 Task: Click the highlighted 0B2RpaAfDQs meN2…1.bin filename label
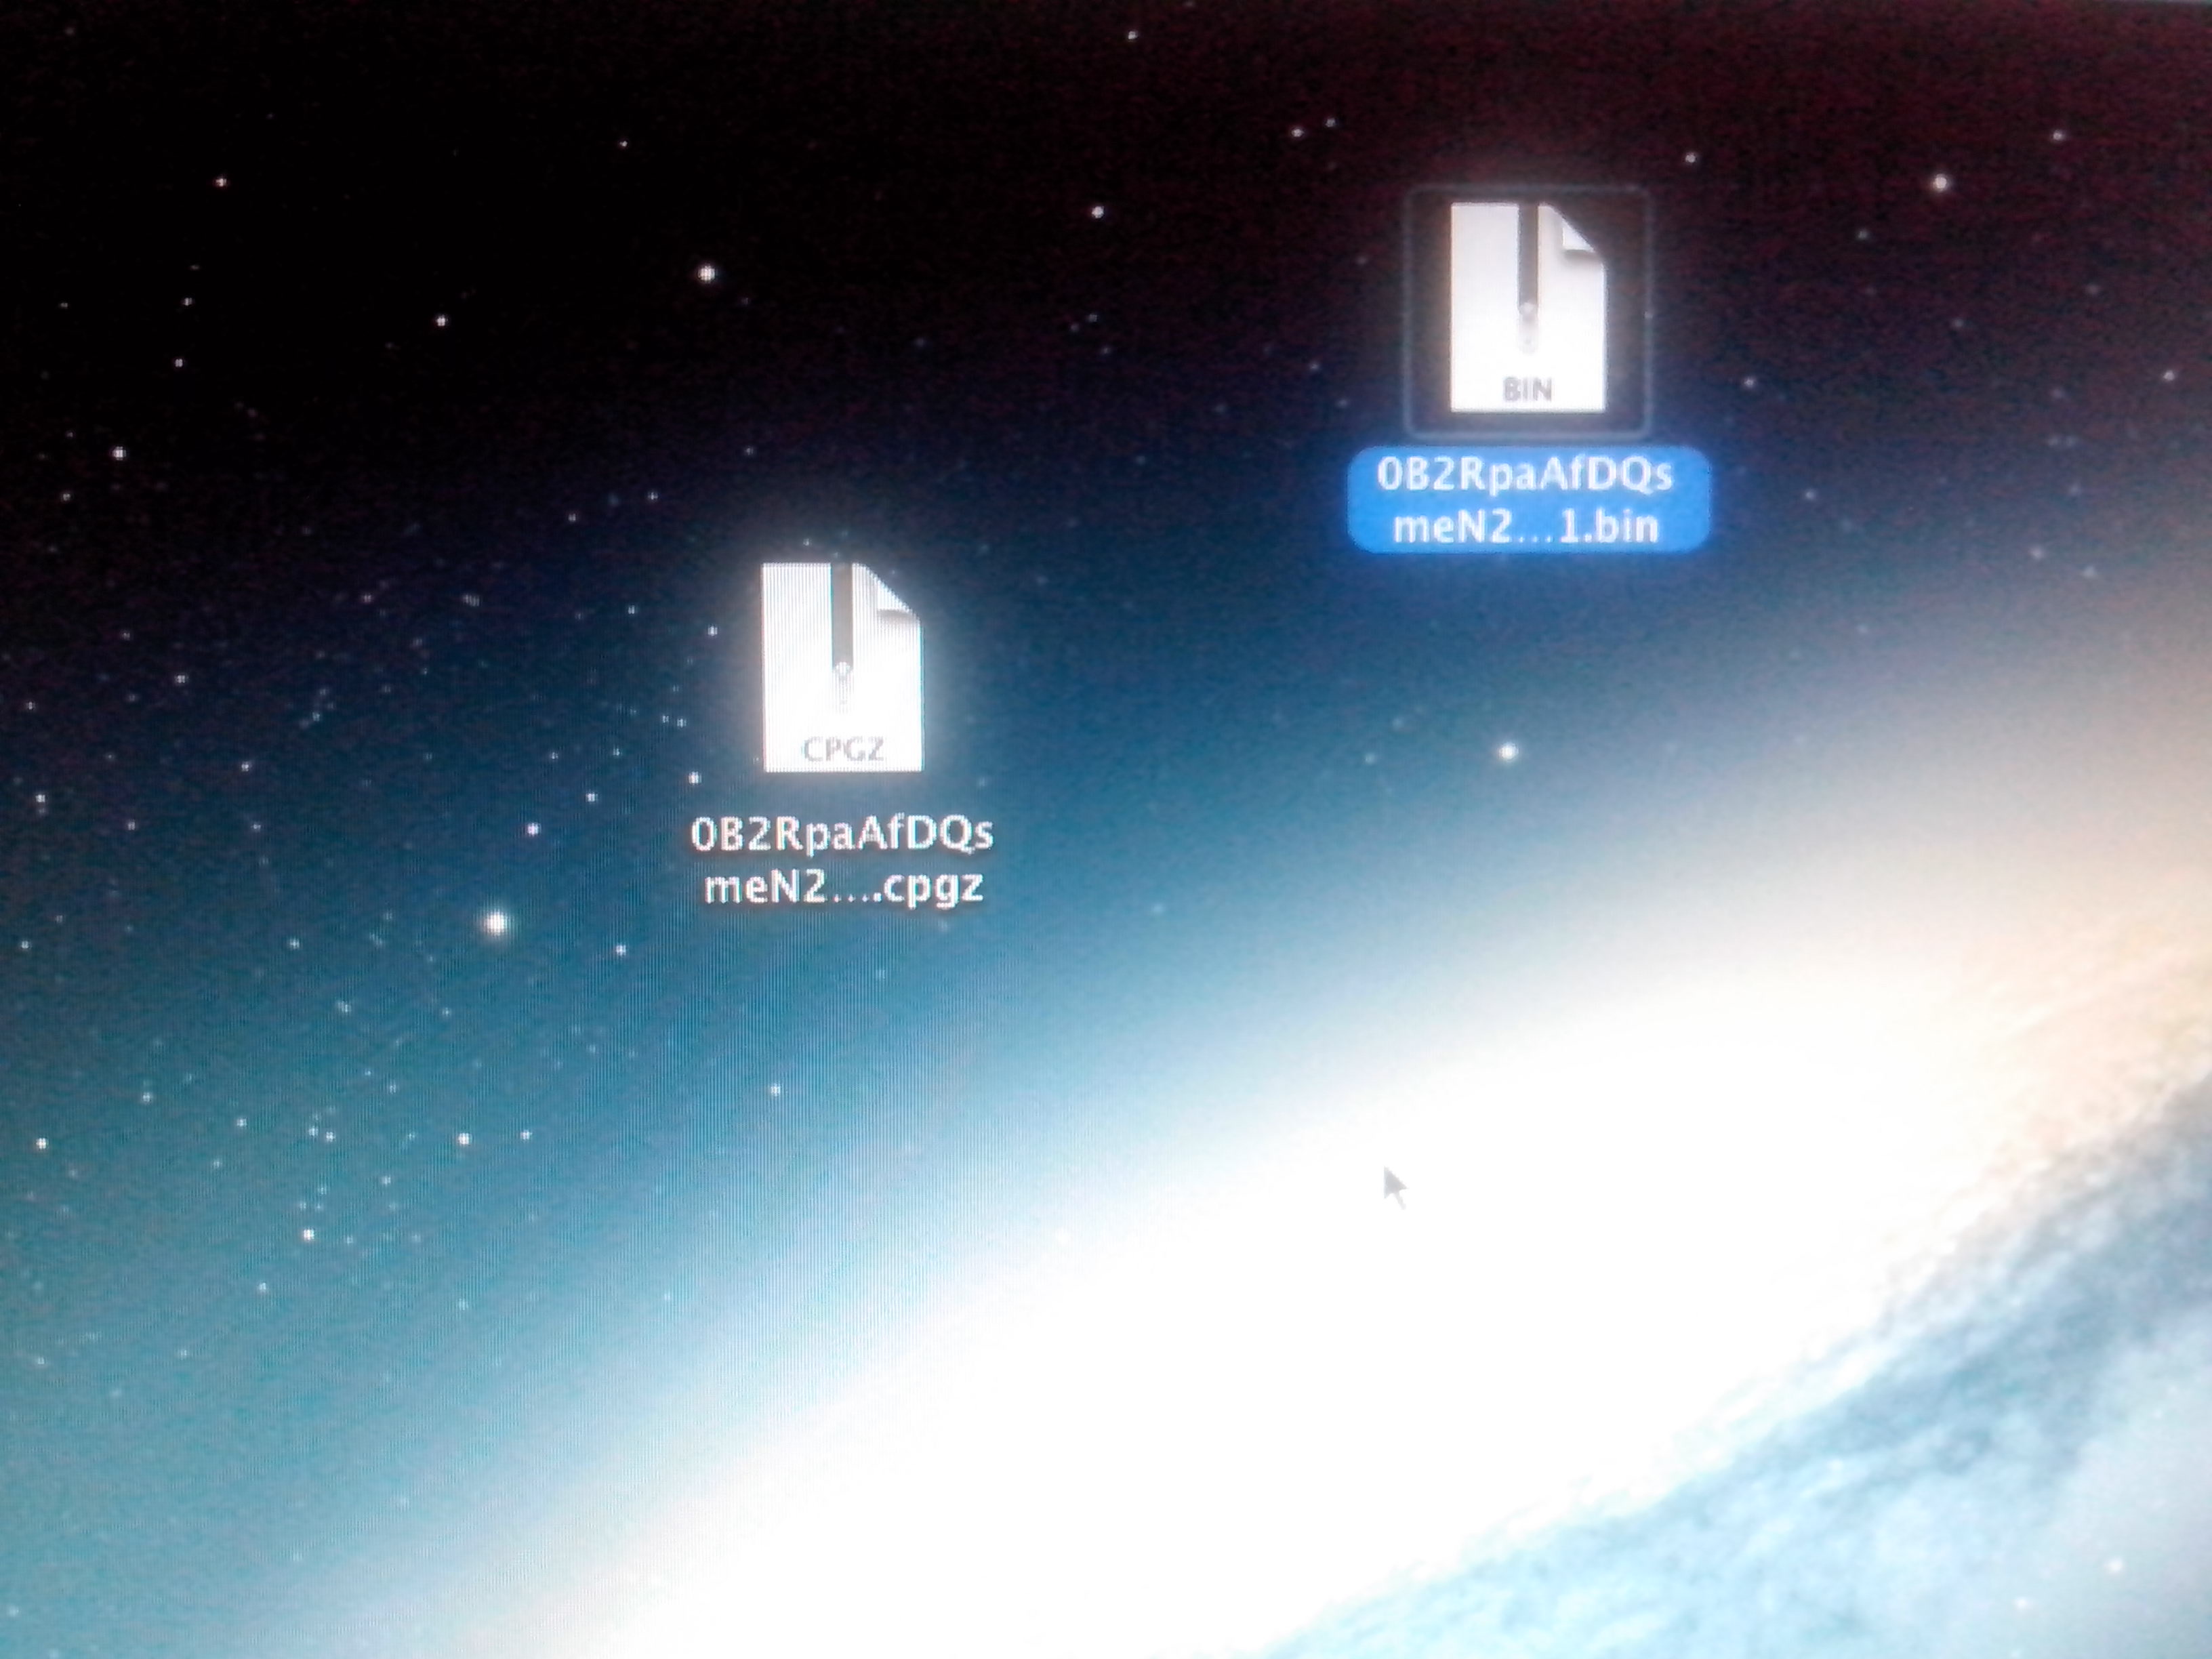tap(1527, 501)
